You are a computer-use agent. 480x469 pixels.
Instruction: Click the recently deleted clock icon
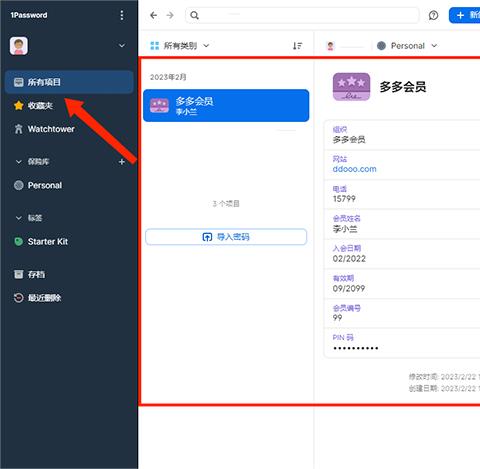click(x=19, y=298)
